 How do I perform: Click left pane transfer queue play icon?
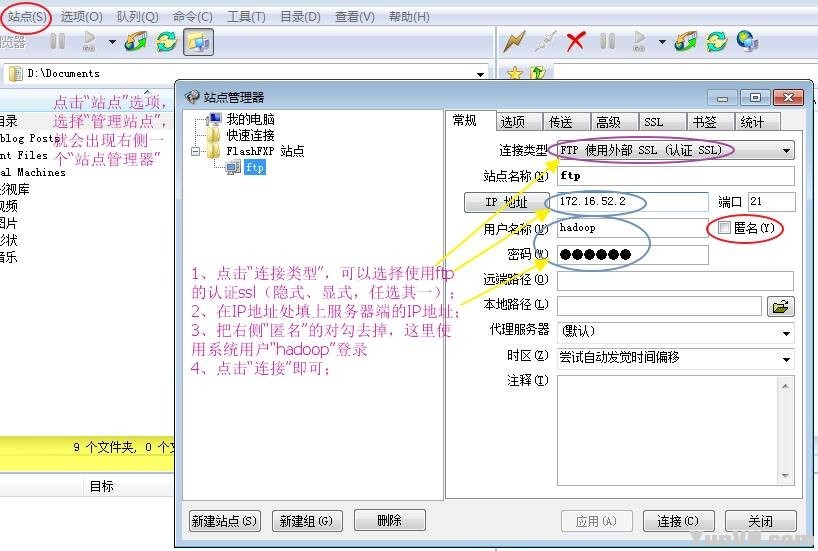click(x=89, y=41)
